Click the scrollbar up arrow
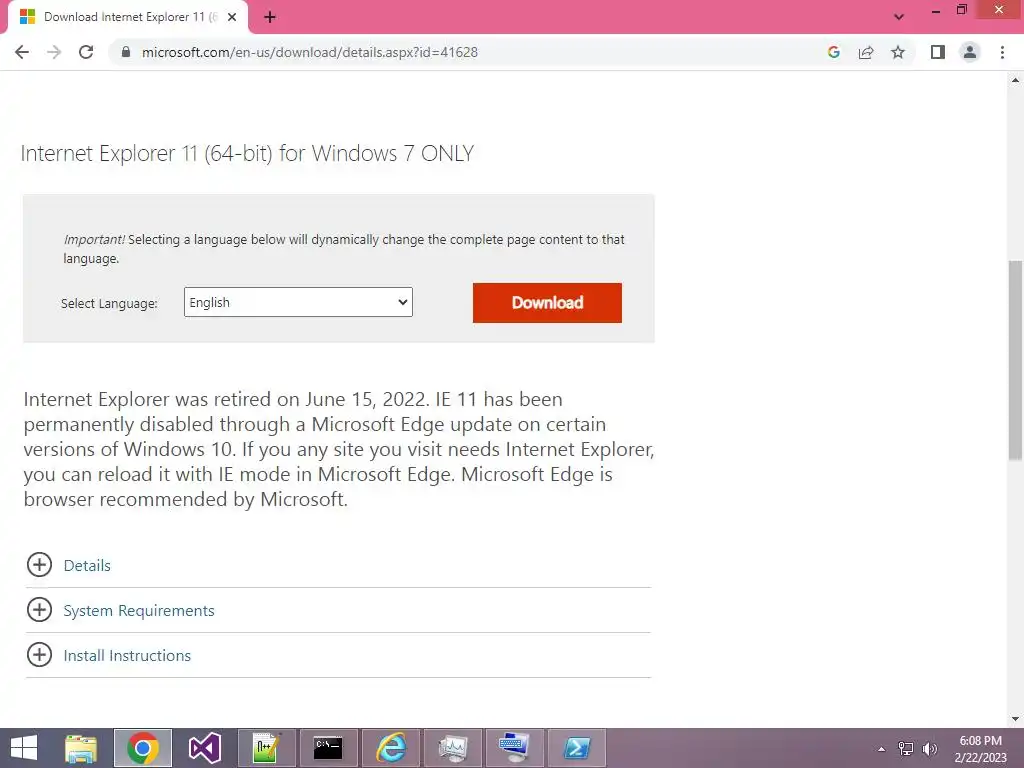Viewport: 1024px width, 768px height. pyautogui.click(x=1016, y=80)
